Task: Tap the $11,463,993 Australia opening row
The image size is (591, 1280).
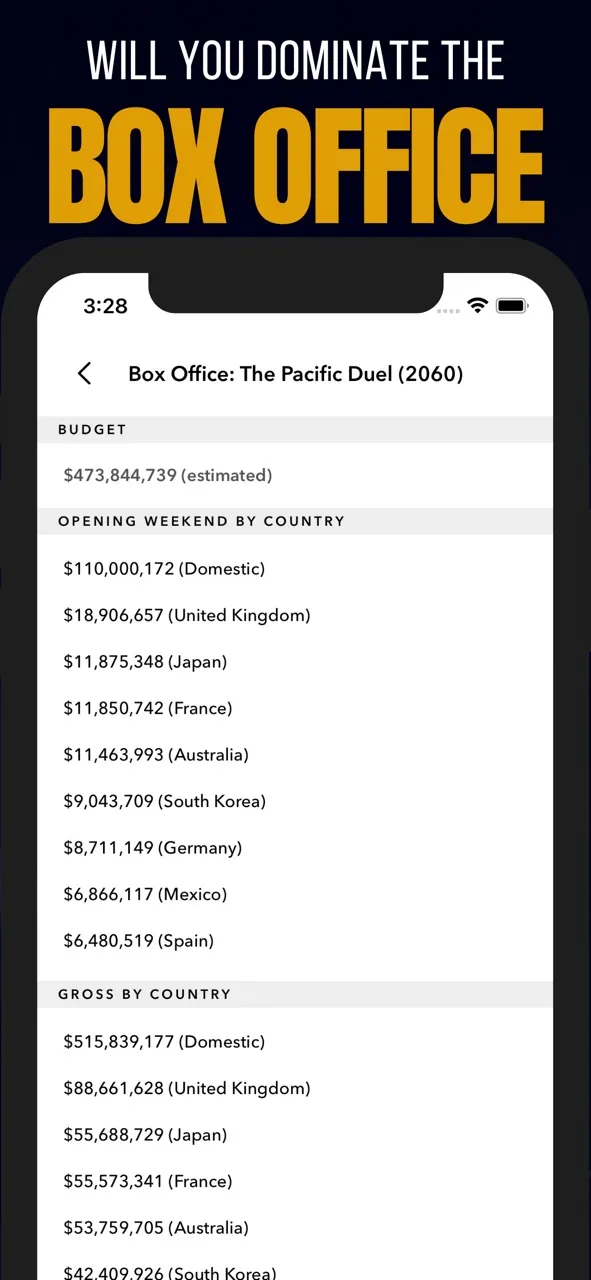Action: [x=295, y=754]
